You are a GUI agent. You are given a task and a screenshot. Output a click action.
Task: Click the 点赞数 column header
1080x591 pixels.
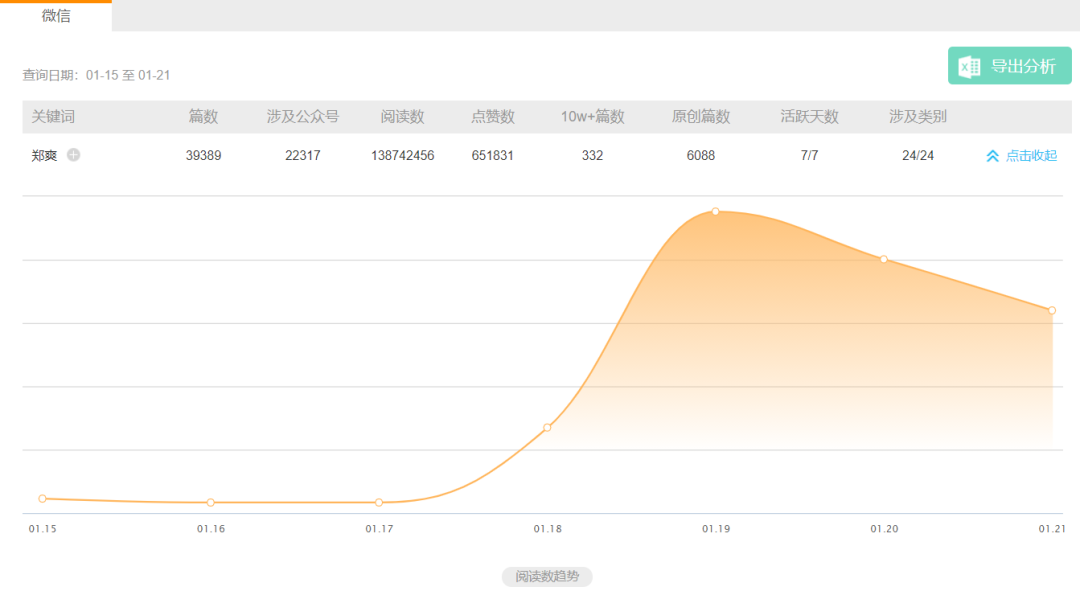(x=493, y=117)
